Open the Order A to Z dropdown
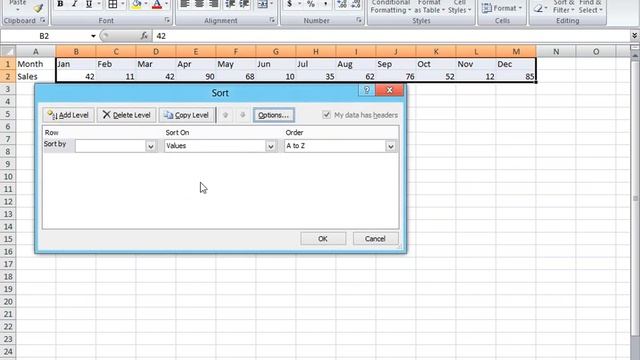Screen dimensions: 640x360 tap(391, 146)
